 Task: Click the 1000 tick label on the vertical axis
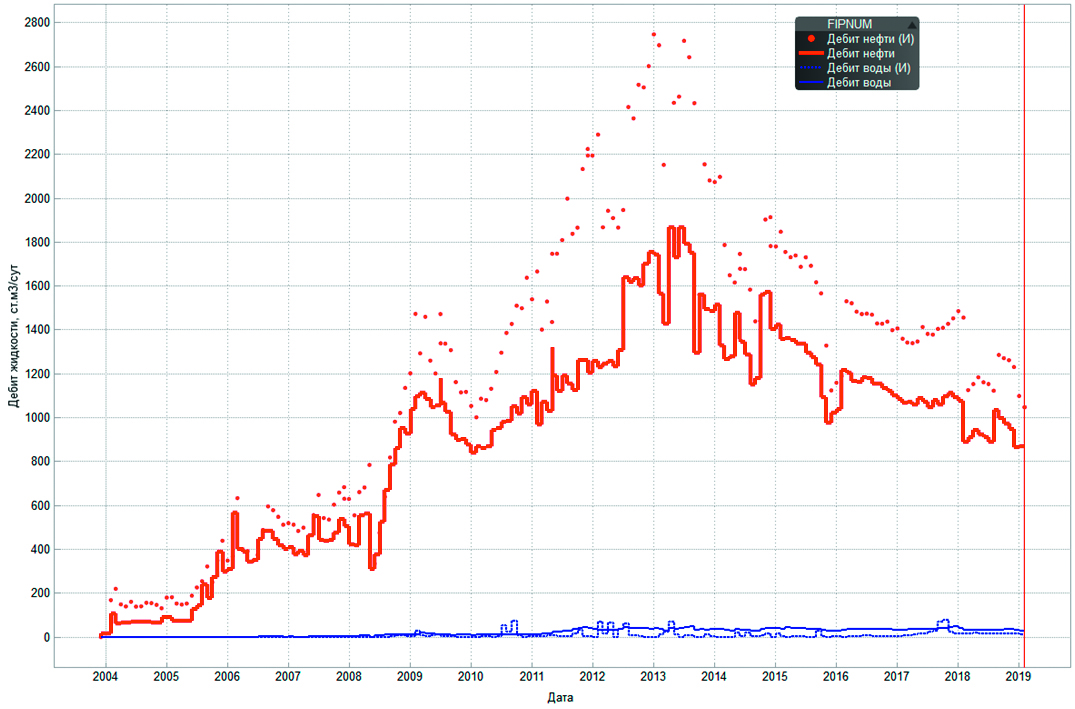click(37, 417)
